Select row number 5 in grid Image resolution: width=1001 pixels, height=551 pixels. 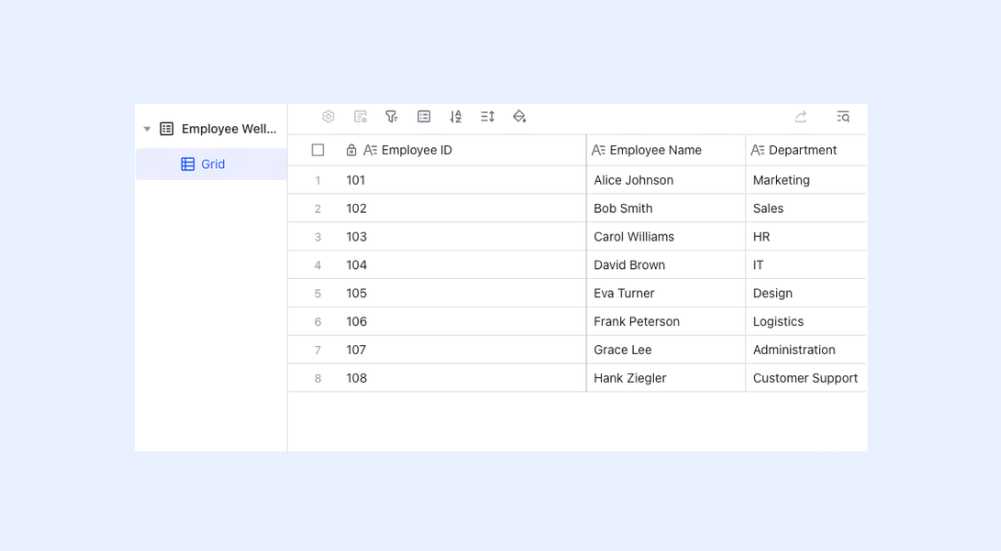pos(317,294)
